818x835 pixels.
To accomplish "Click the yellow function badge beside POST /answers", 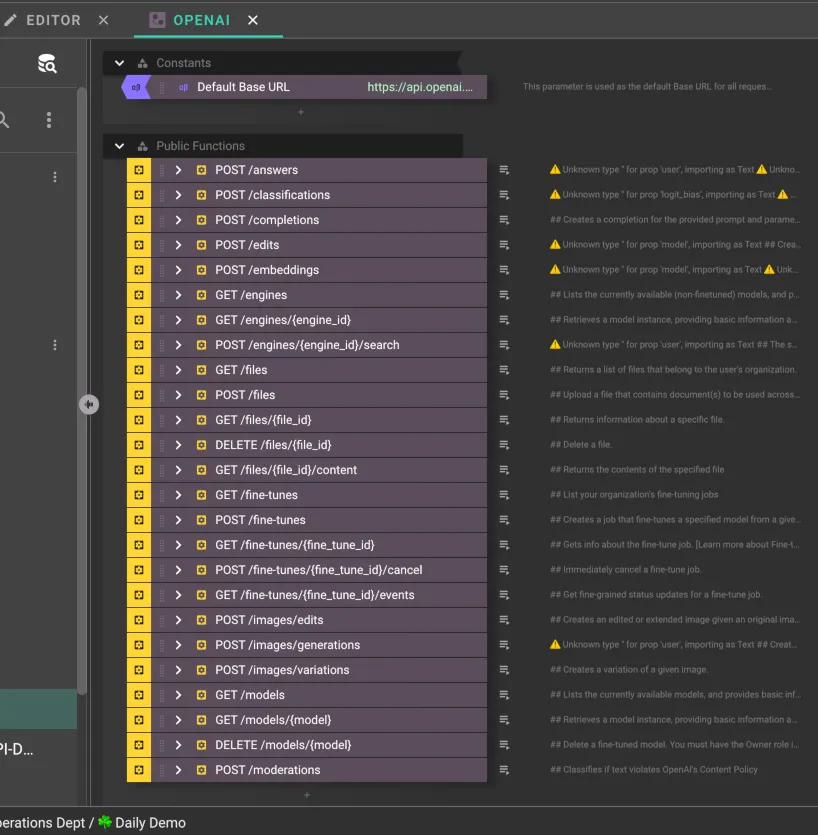I will [138, 170].
